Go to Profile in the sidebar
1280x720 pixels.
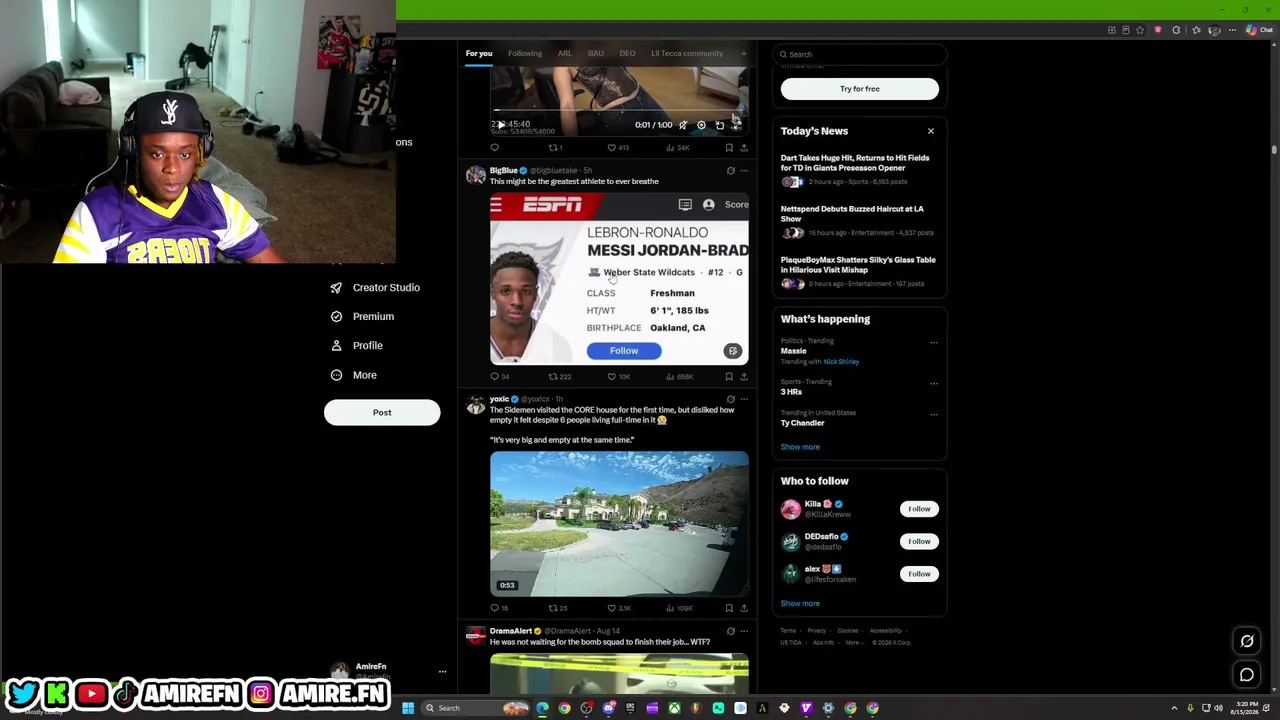[357, 346]
